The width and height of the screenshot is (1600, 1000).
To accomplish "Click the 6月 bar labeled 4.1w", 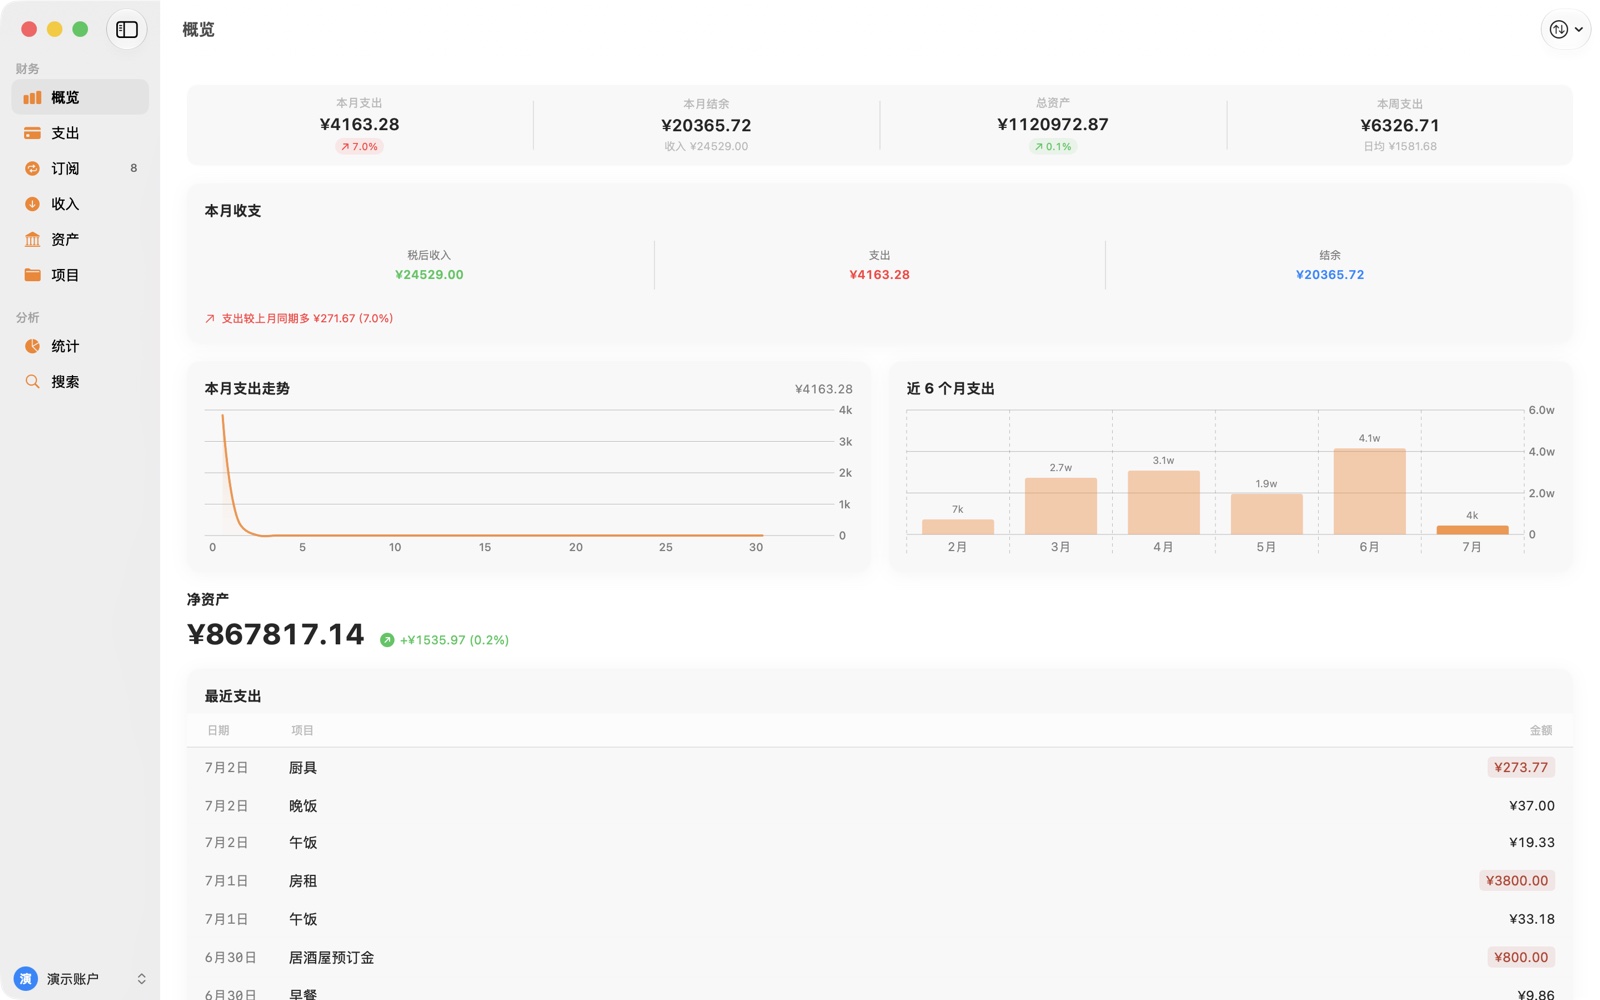I will tap(1369, 491).
